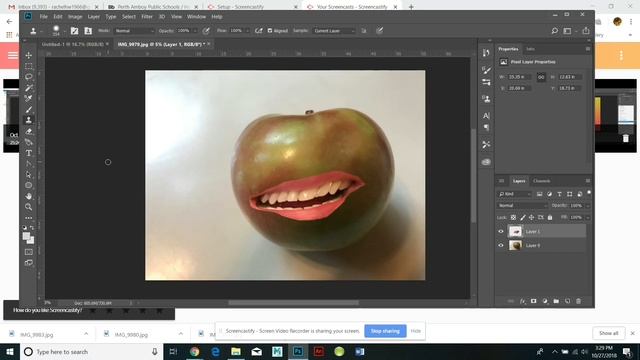Viewport: 640px width, 360px height.
Task: Select the Eraser tool
Action: coord(29,131)
